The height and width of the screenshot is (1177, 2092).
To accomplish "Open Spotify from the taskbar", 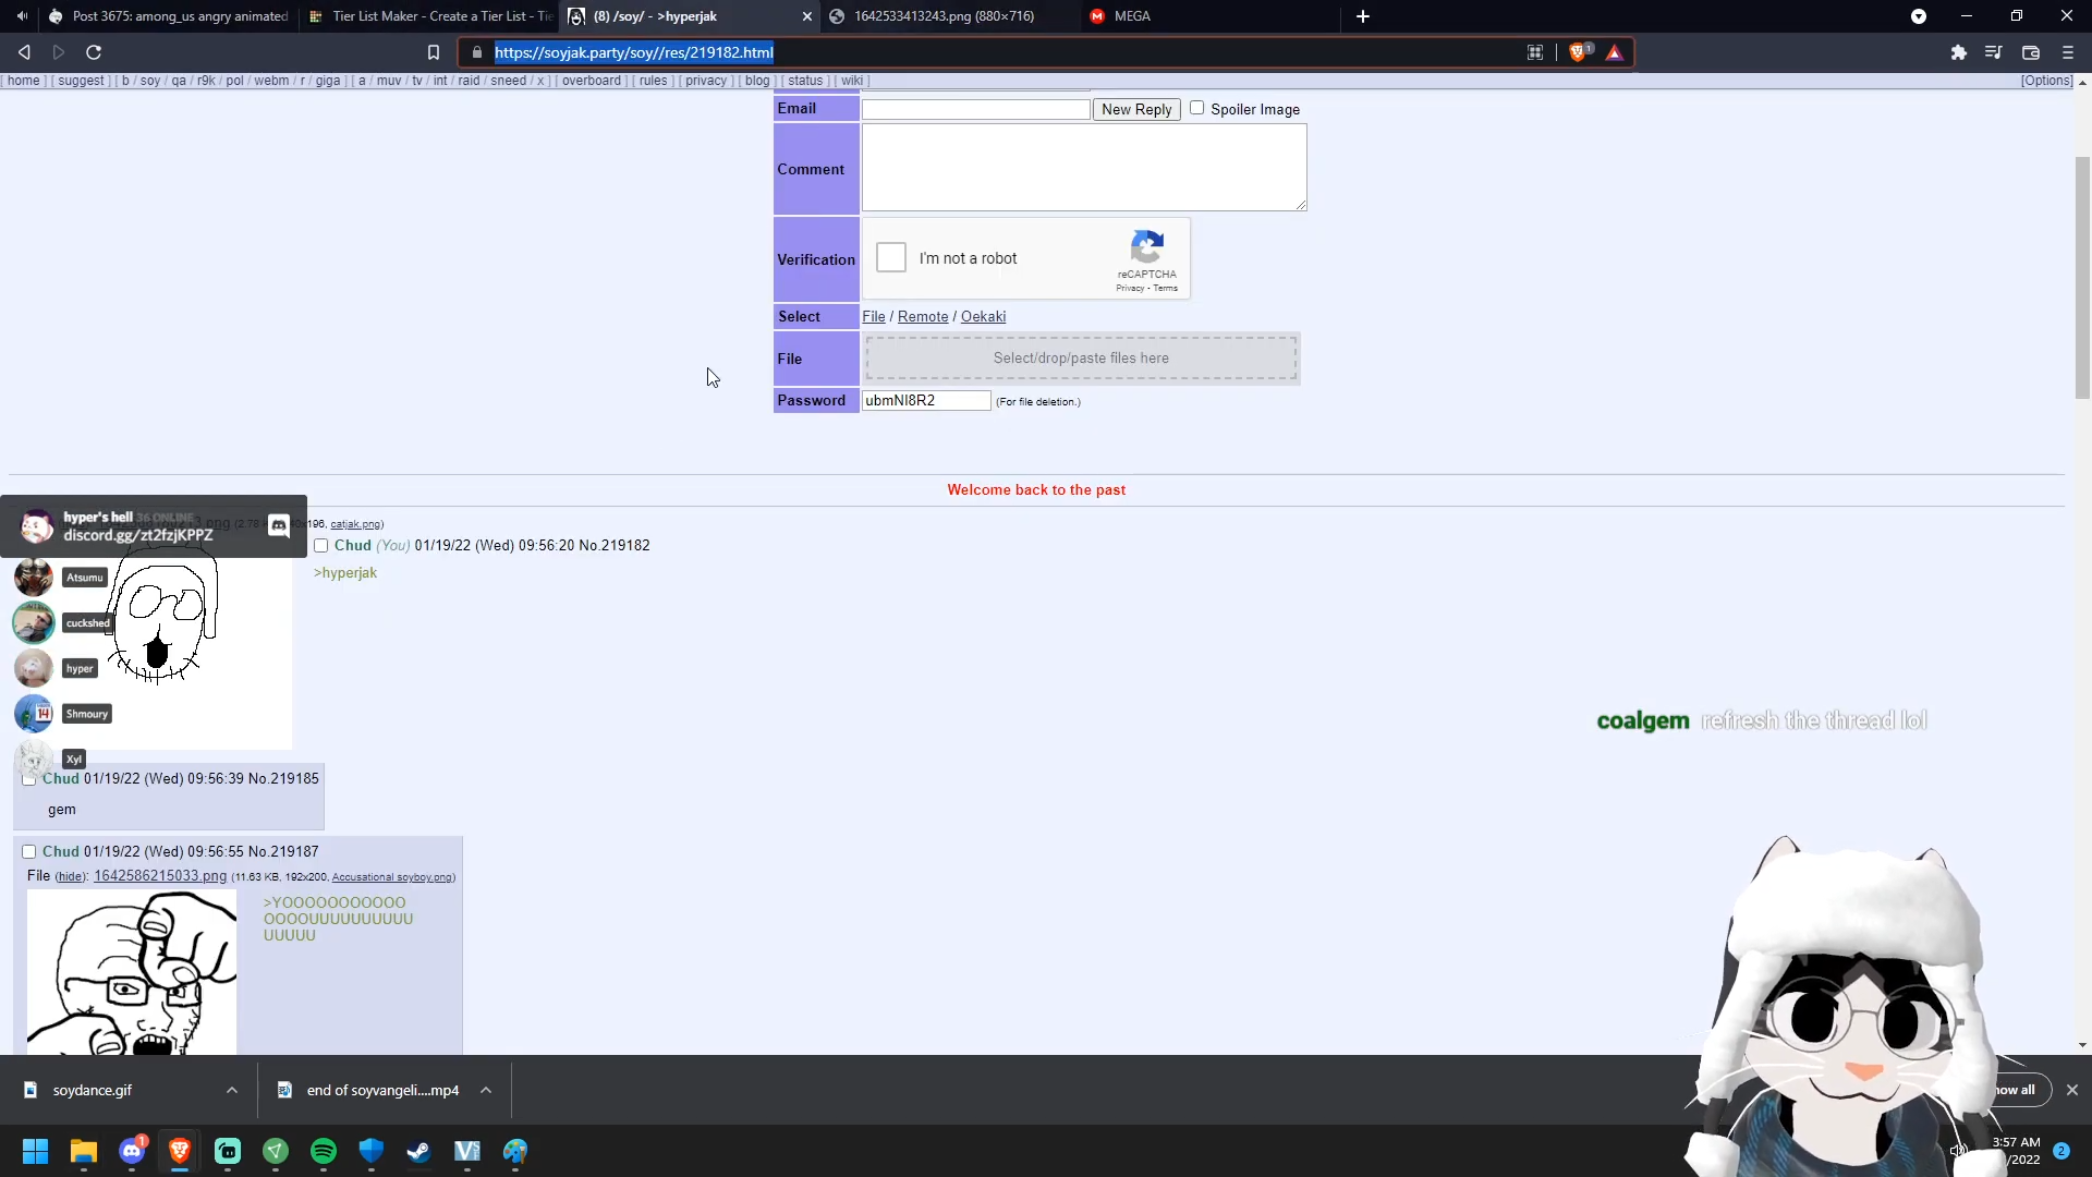I will (323, 1151).
